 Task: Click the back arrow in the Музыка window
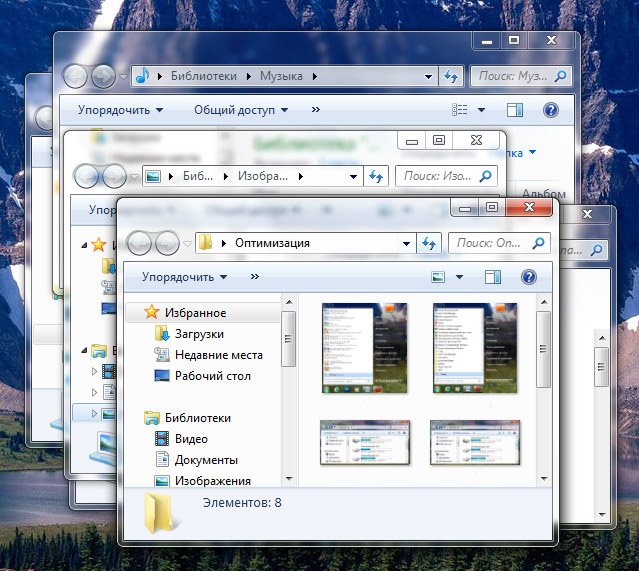pyautogui.click(x=75, y=76)
